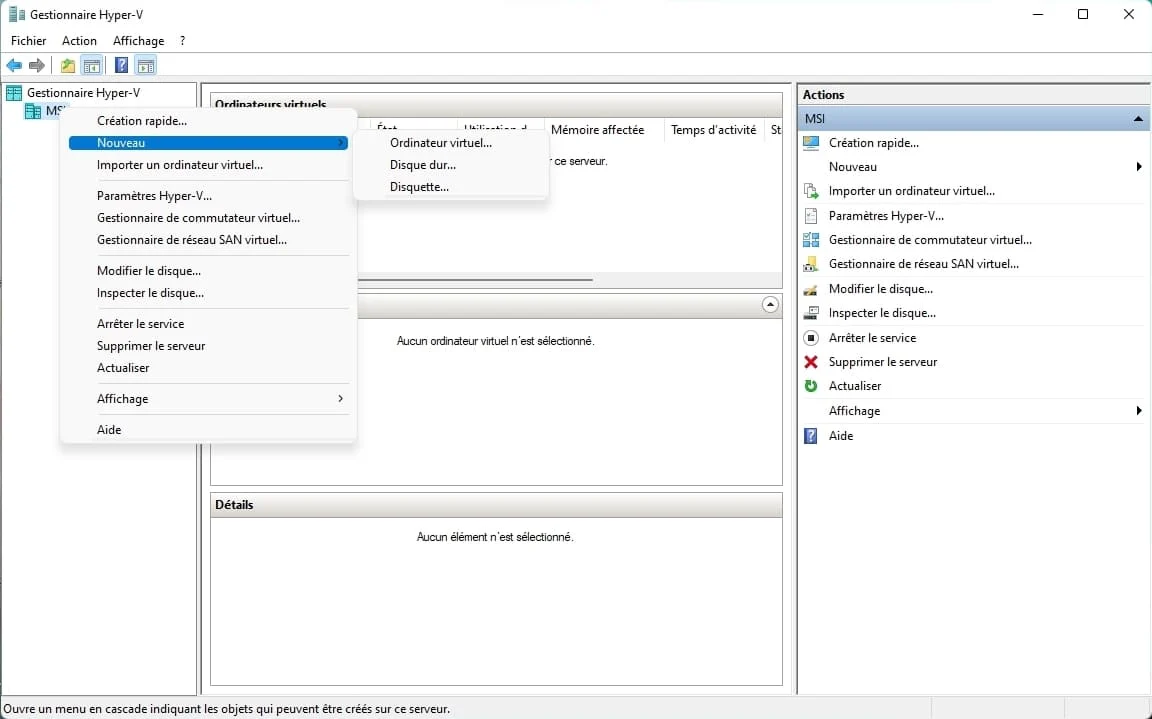
Task: Expand Nouveau arrow in Actions pane
Action: (1139, 167)
